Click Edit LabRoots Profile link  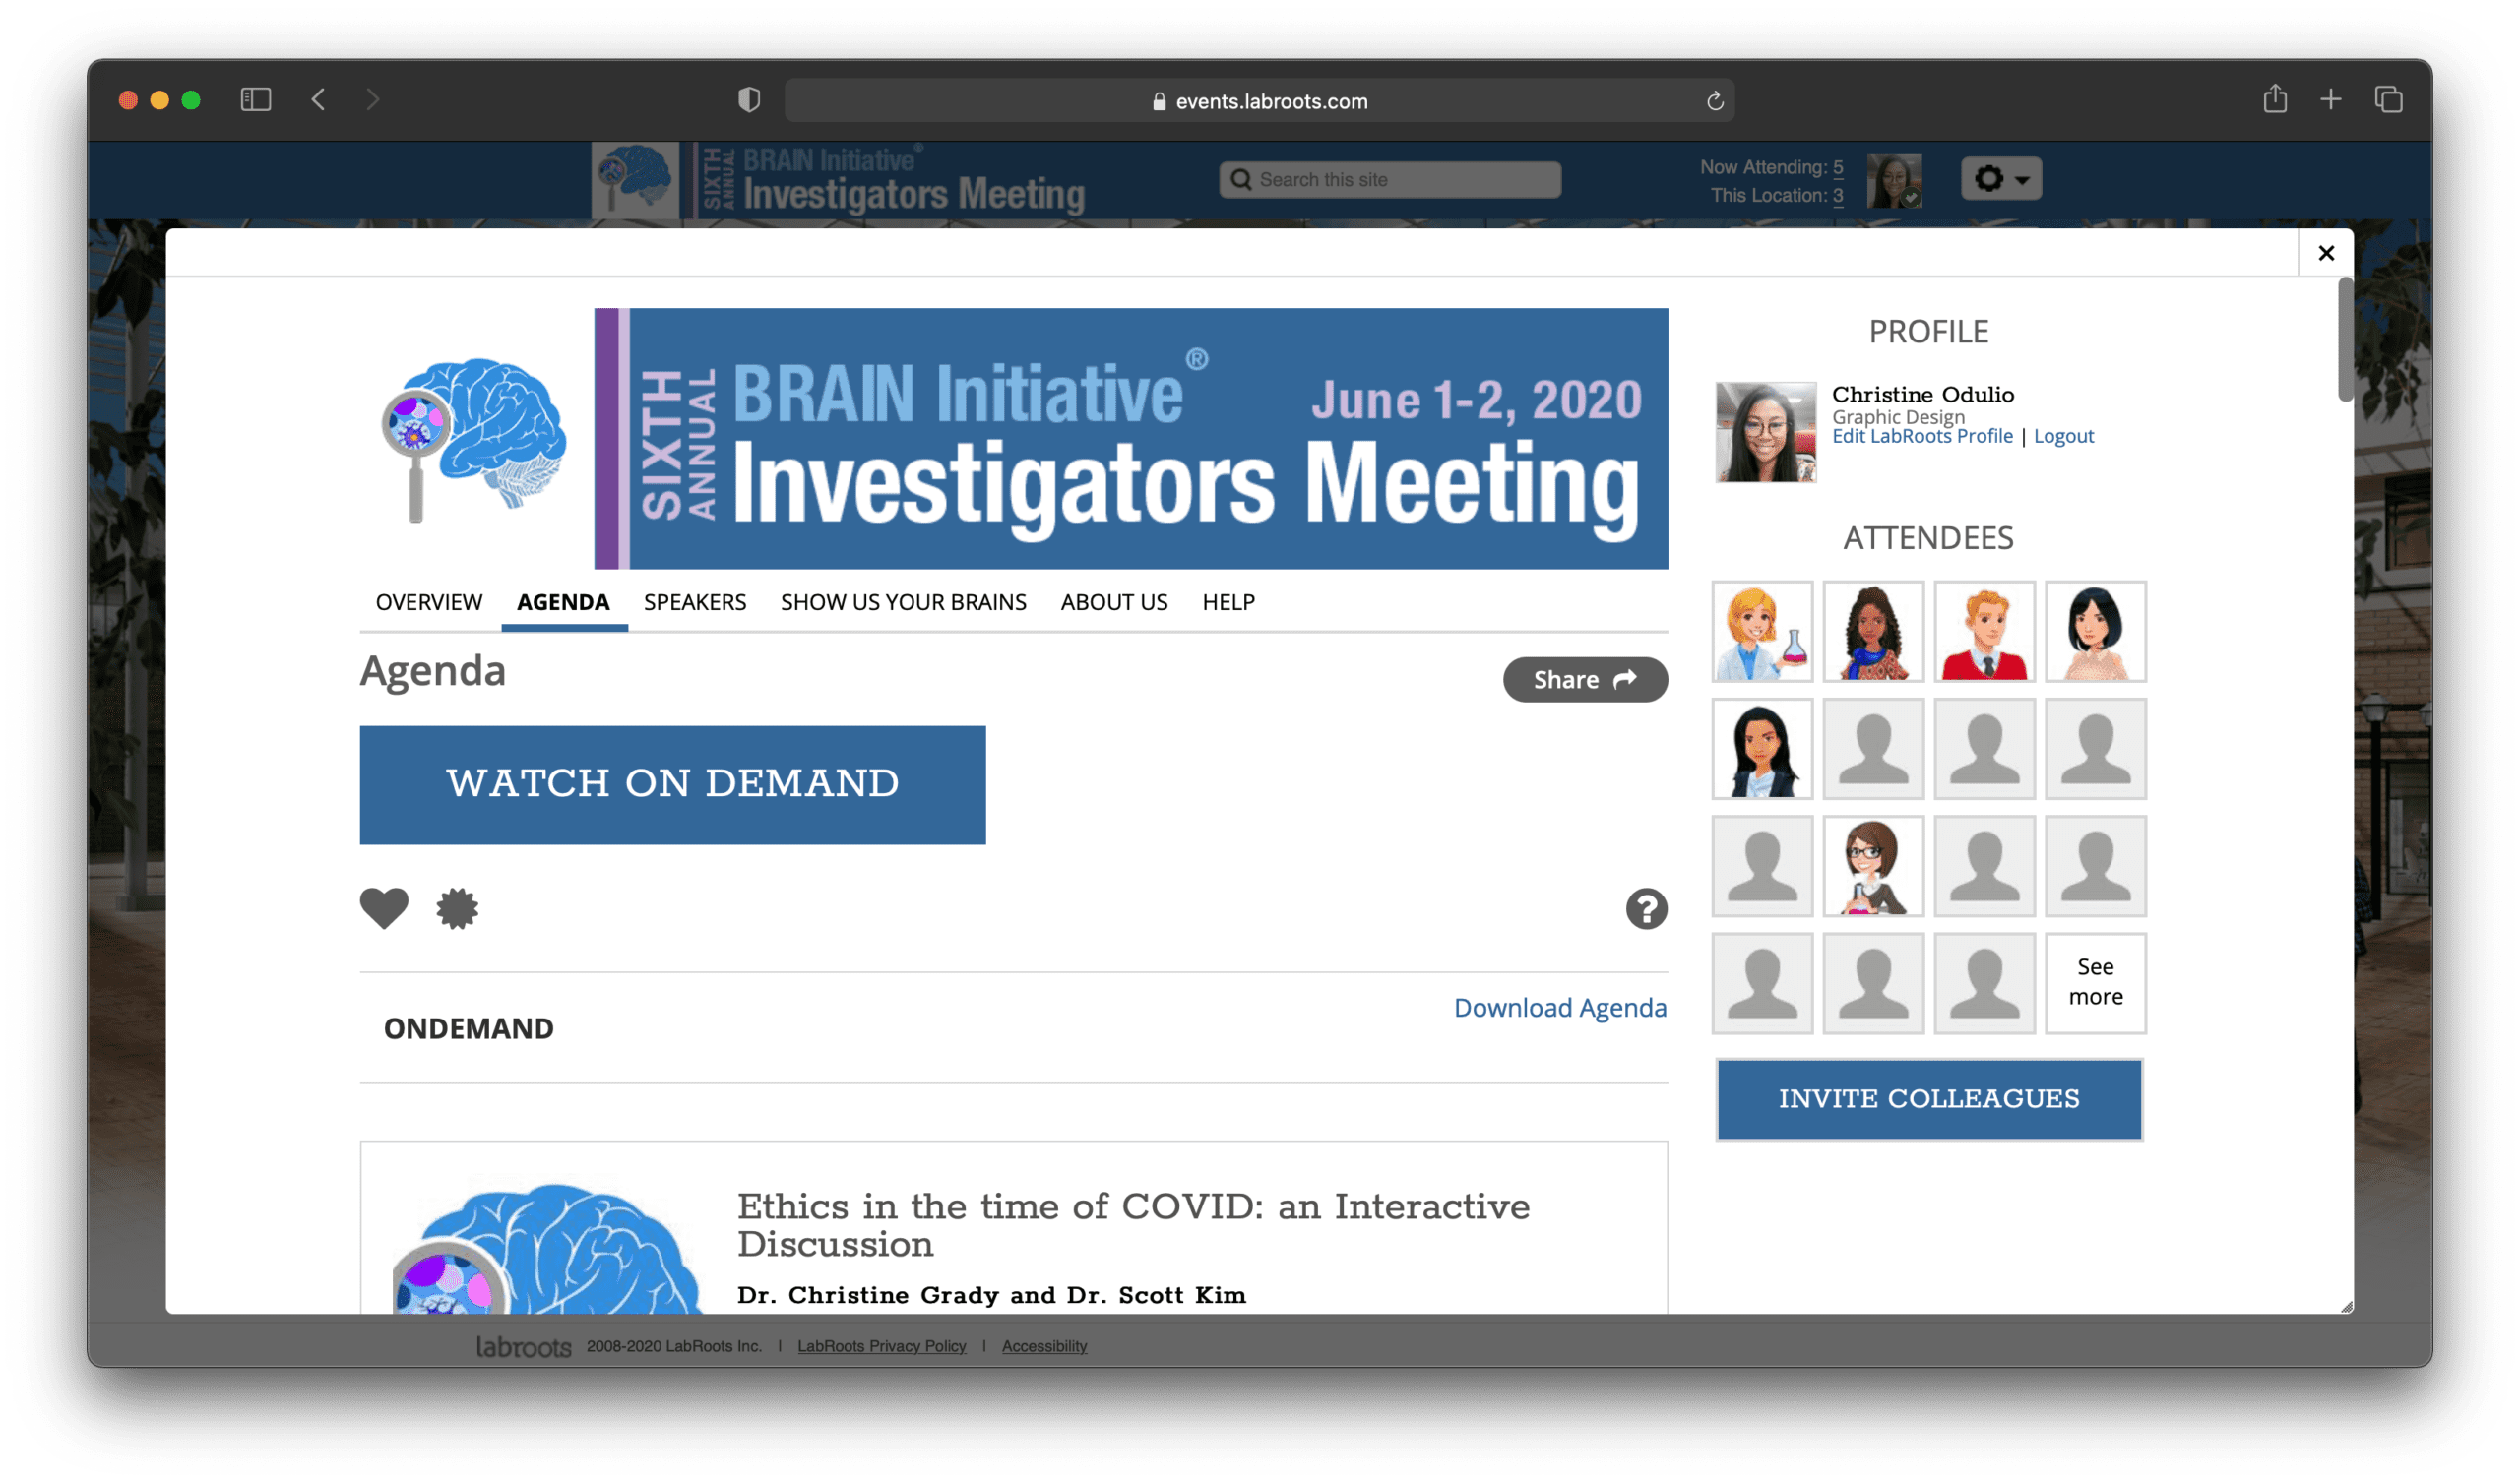(x=1922, y=436)
